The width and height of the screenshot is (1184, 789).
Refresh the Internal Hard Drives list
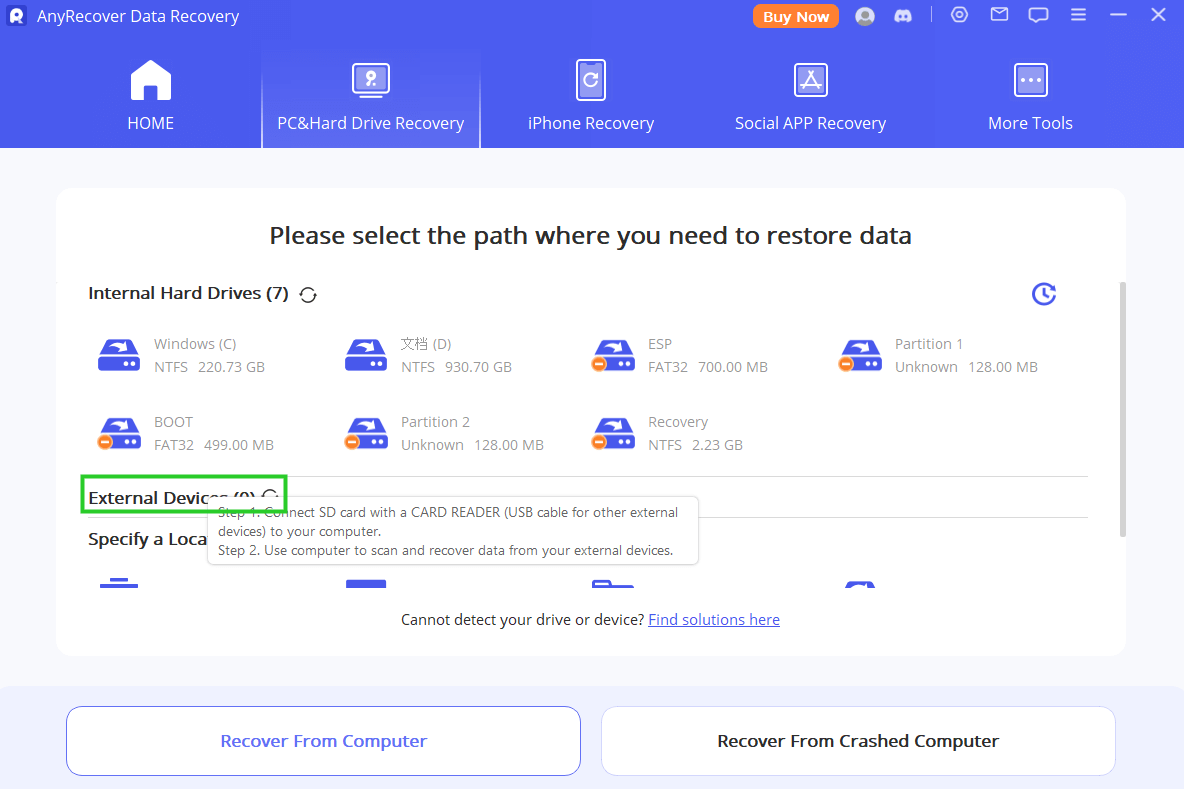[x=307, y=294]
